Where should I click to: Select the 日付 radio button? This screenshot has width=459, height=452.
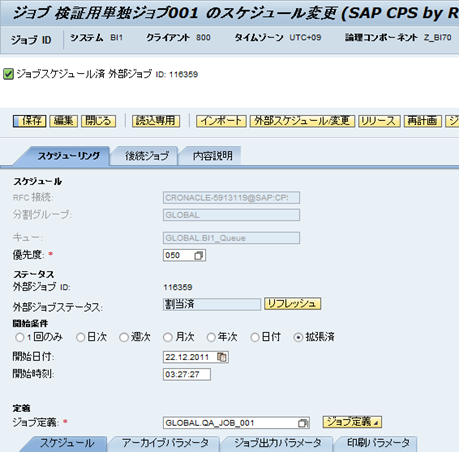[255, 337]
